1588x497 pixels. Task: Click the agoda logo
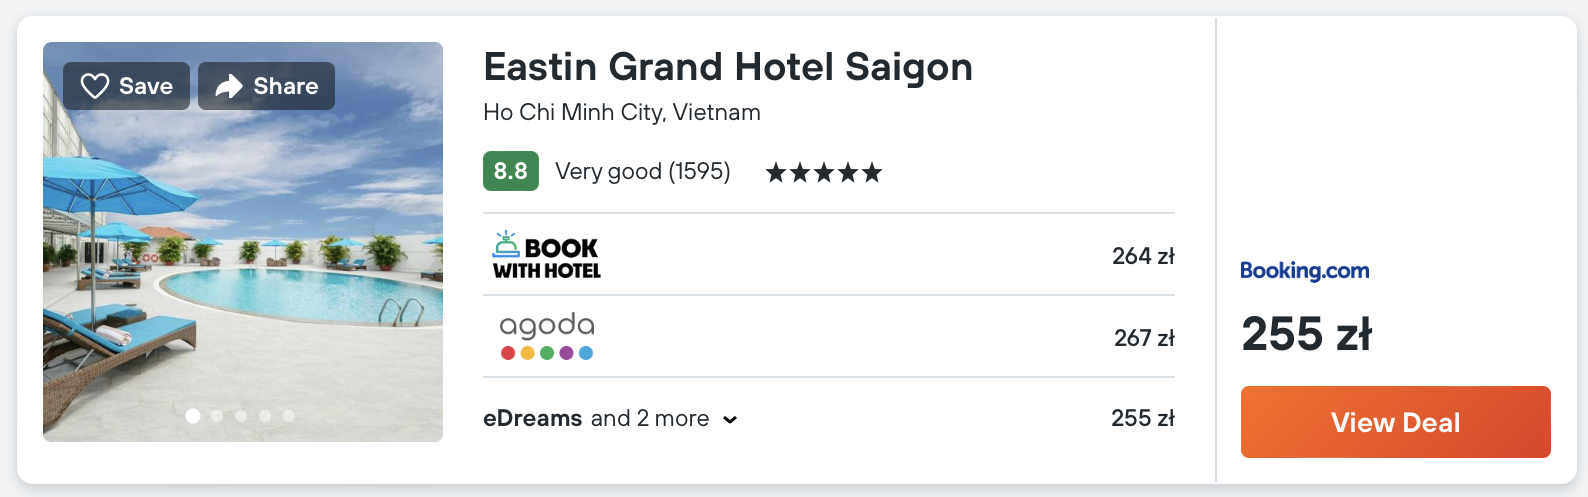tap(547, 336)
